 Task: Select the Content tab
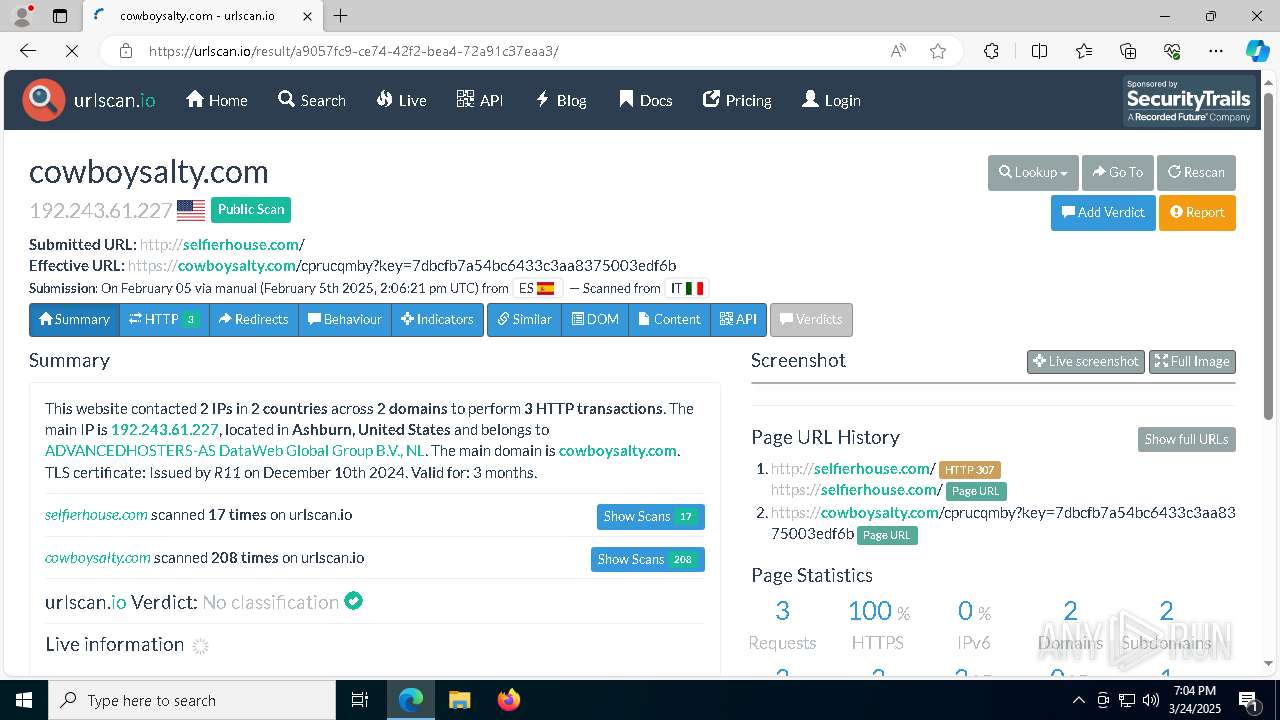click(x=670, y=319)
